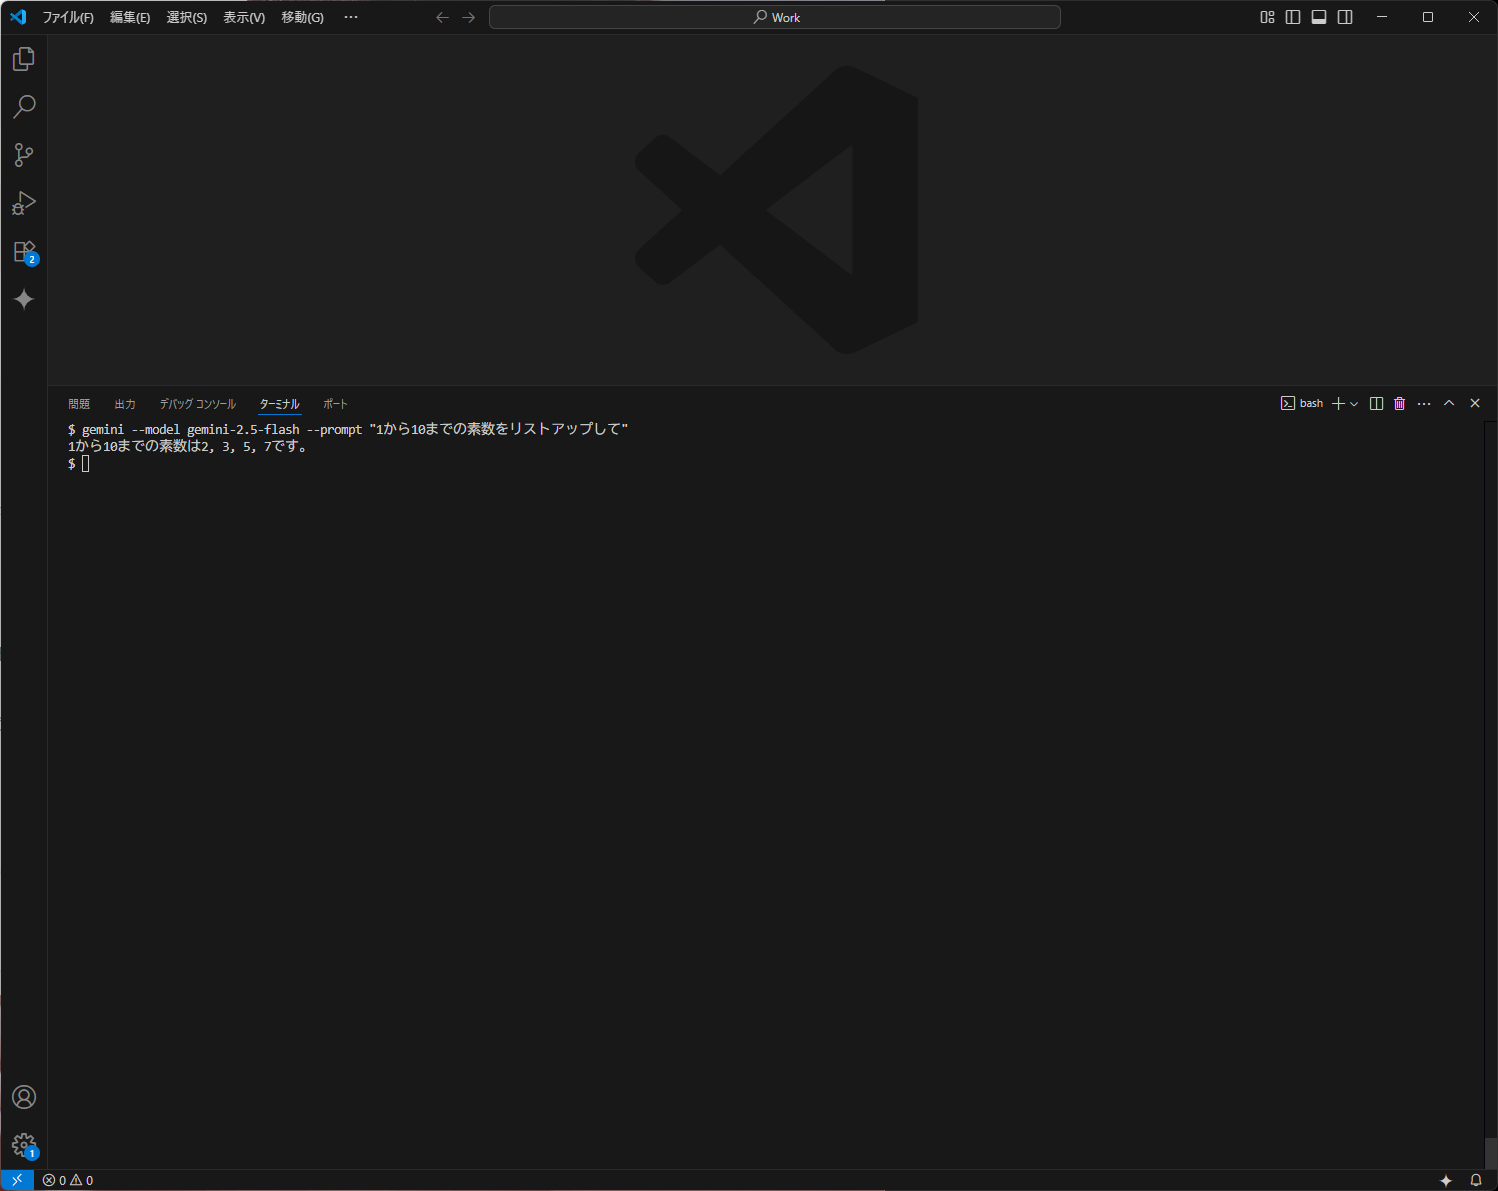Screen dimensions: 1498x1191
Task: Open the Search view
Action: (x=23, y=106)
